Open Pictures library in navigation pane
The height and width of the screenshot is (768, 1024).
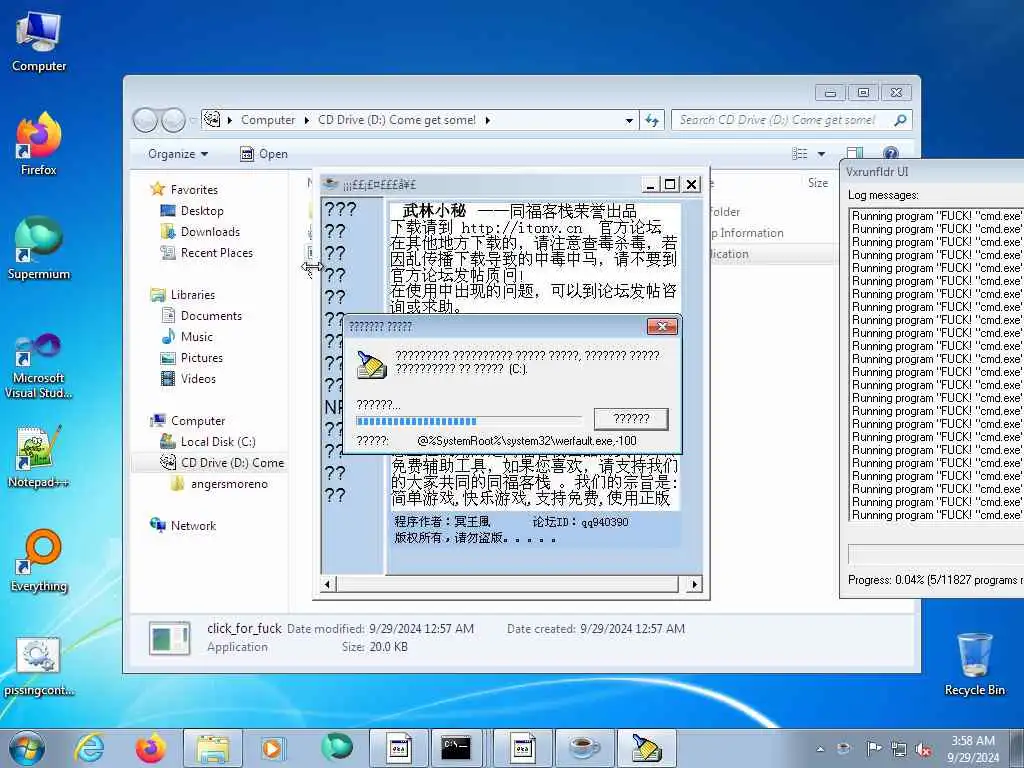pos(201,358)
